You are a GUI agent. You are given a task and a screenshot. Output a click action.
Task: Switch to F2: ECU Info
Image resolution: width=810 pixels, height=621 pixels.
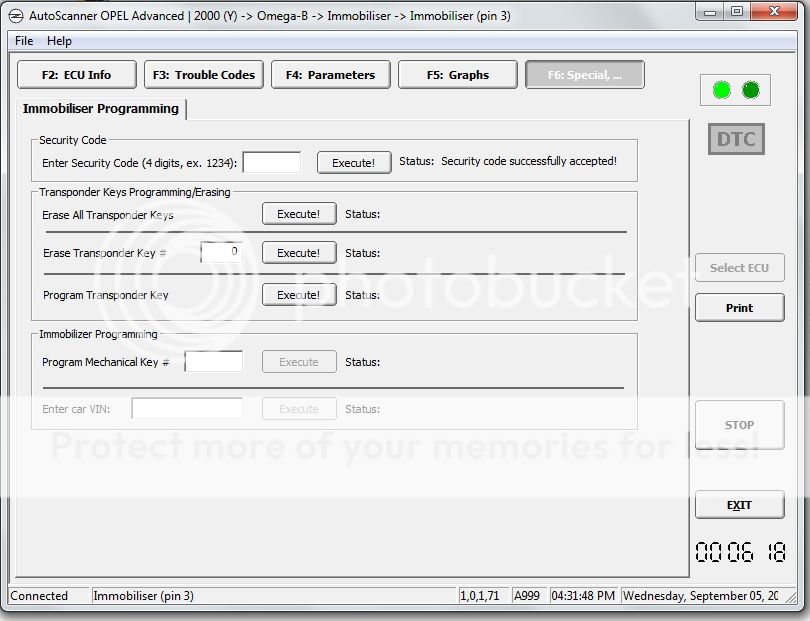point(76,75)
